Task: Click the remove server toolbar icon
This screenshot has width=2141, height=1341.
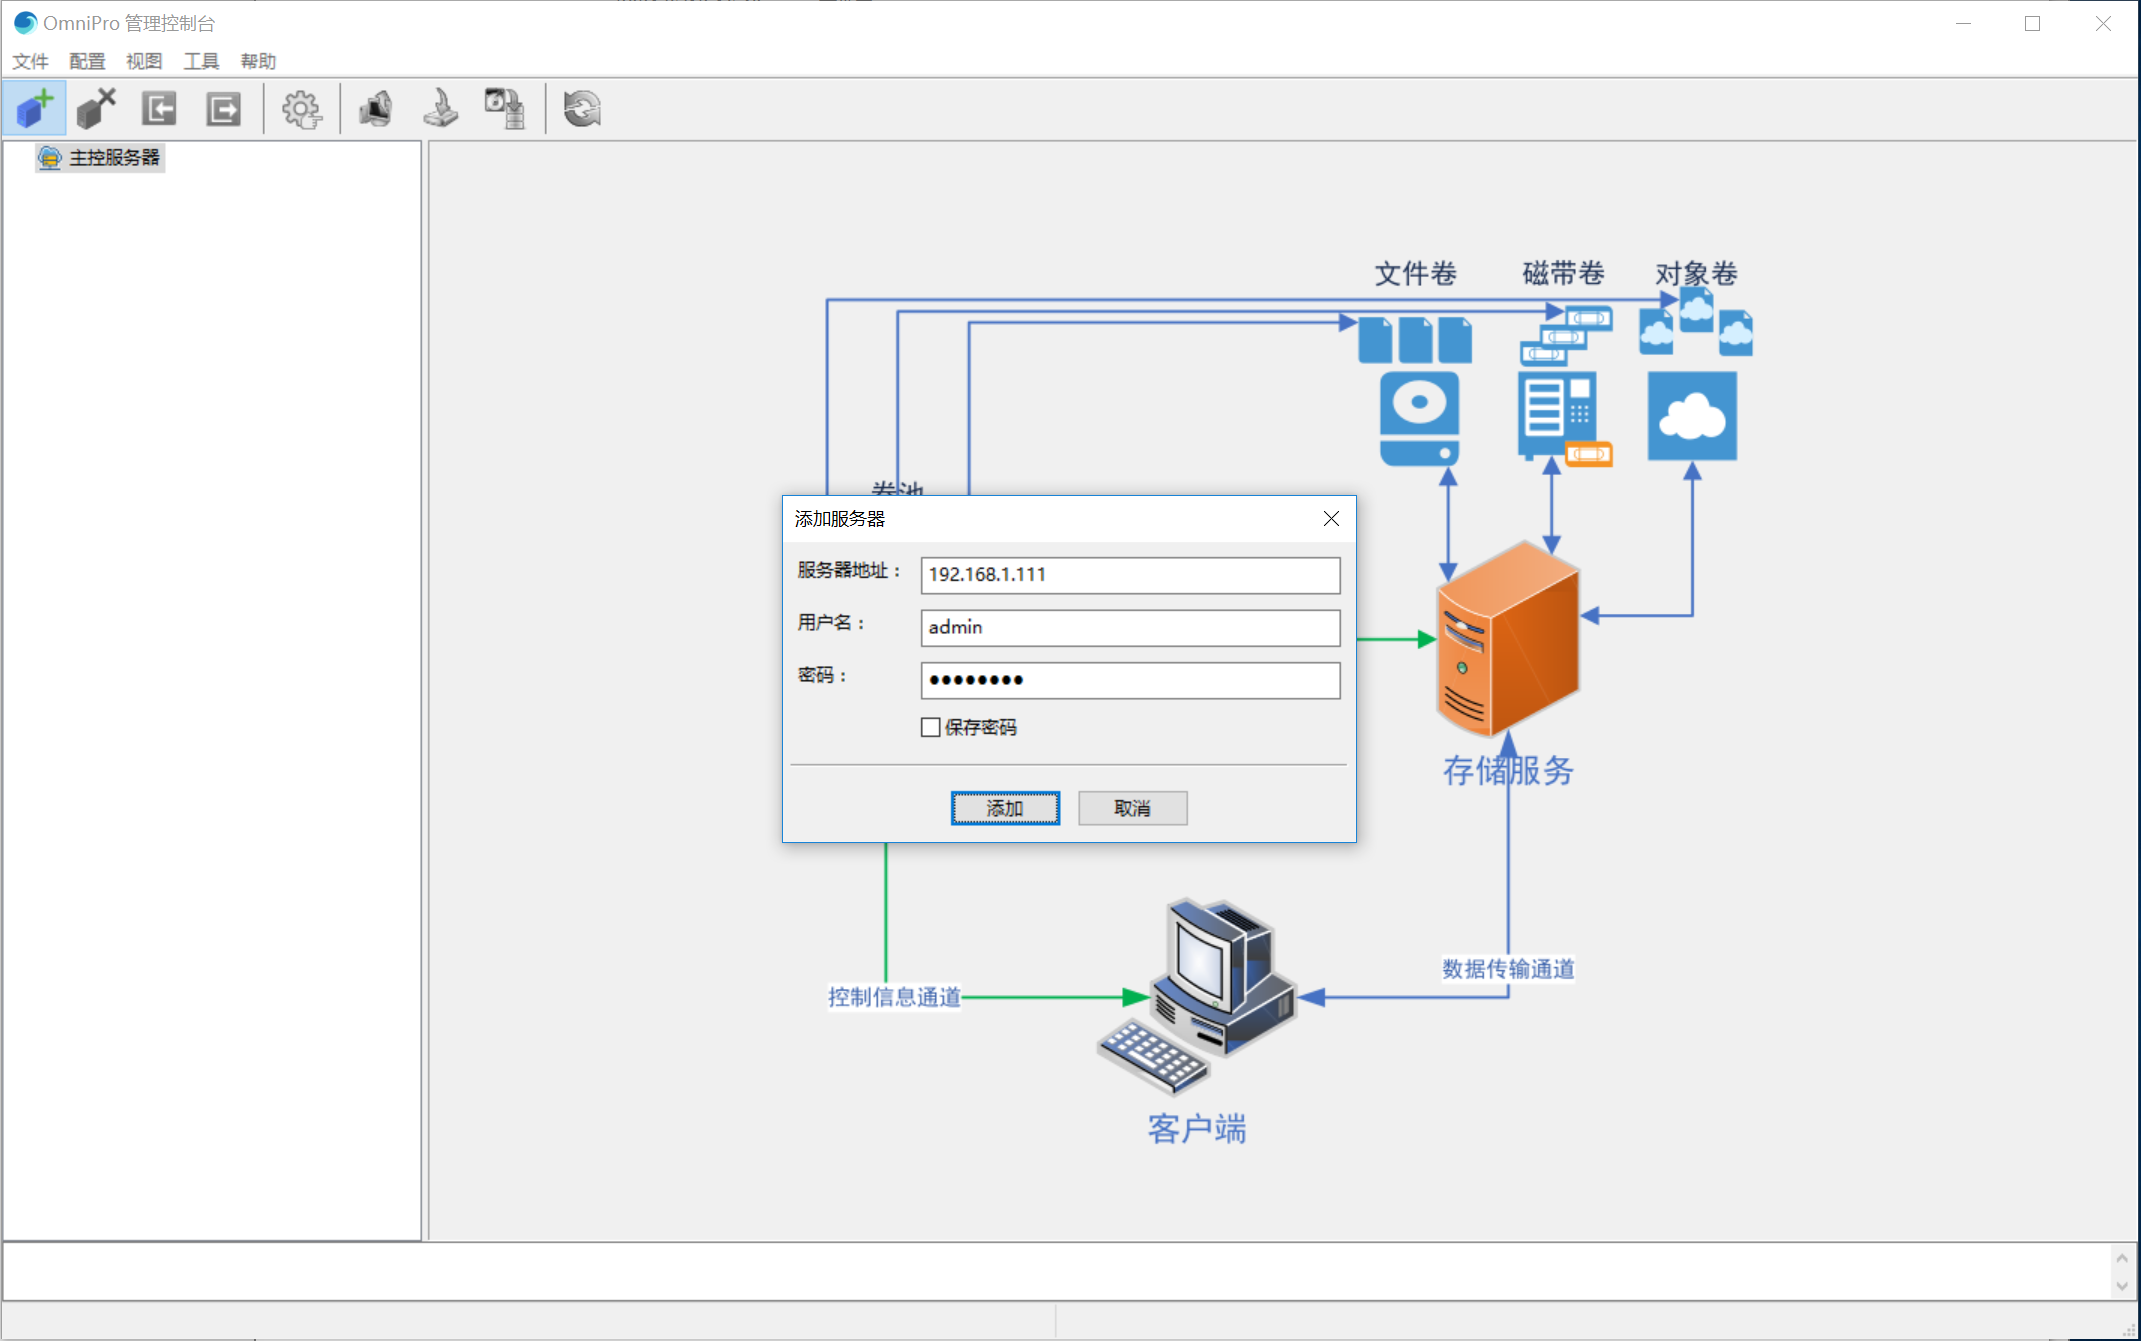Action: click(96, 108)
